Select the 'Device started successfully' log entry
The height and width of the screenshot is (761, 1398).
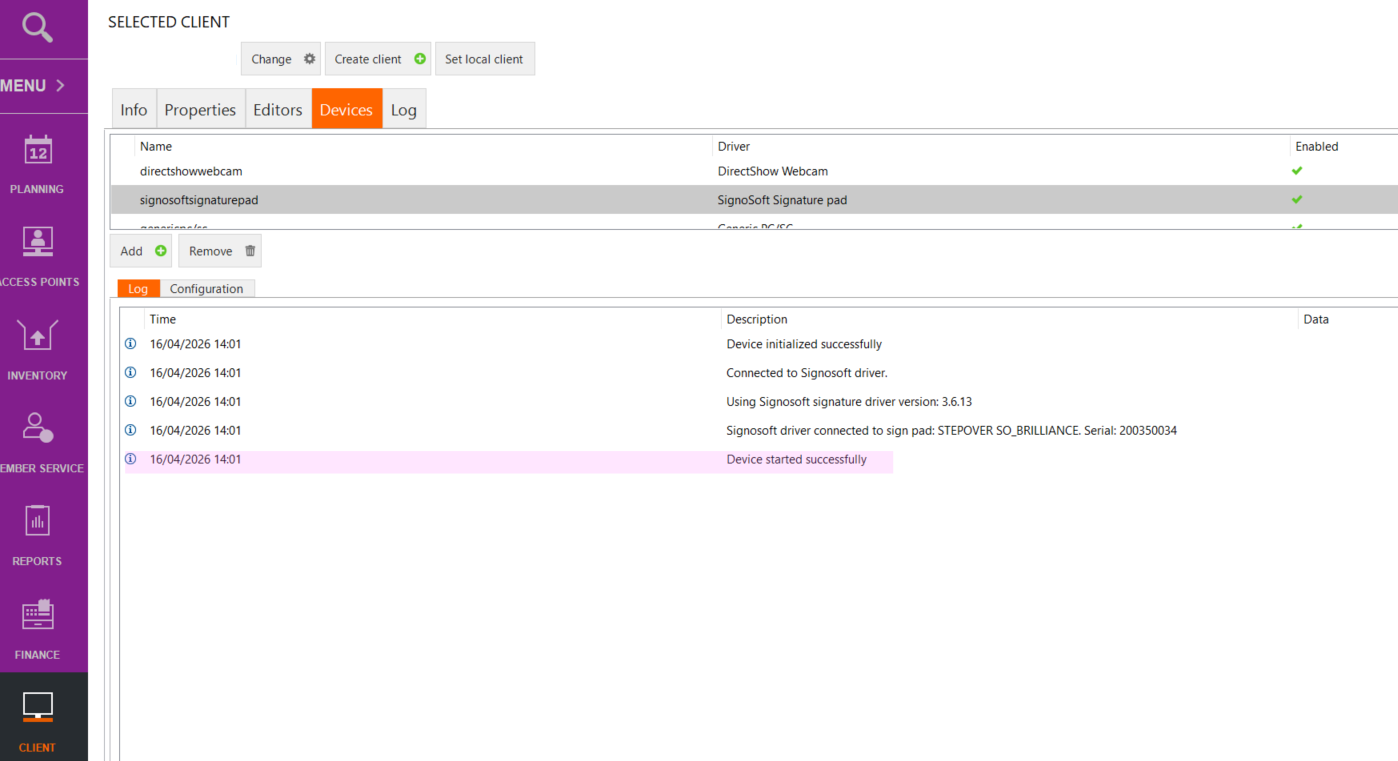(796, 460)
